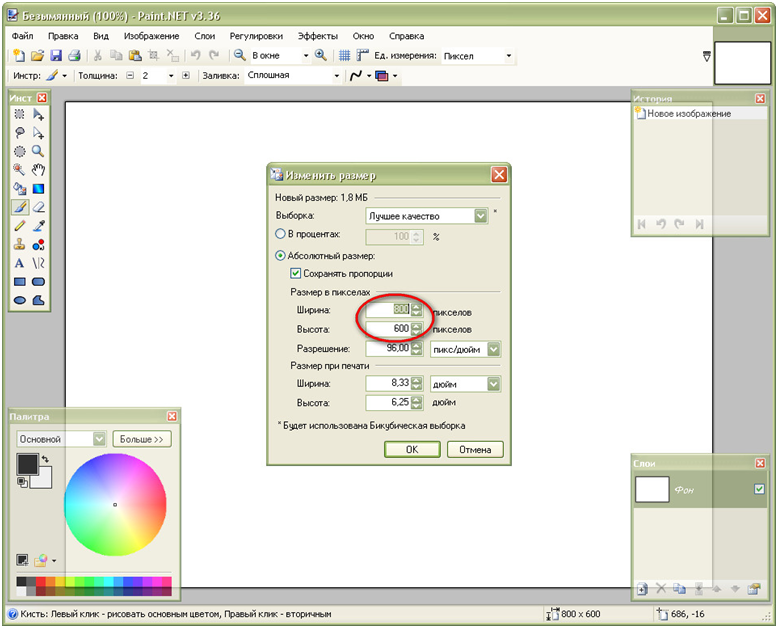Open the 'Основной' color dropdown in palette
Viewport: 778px width, 628px height.
click(x=99, y=439)
